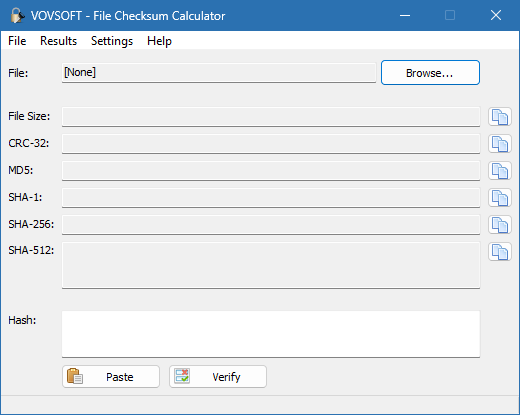Click the "SHA-512:" label
520x415 pixels.
pos(31,250)
